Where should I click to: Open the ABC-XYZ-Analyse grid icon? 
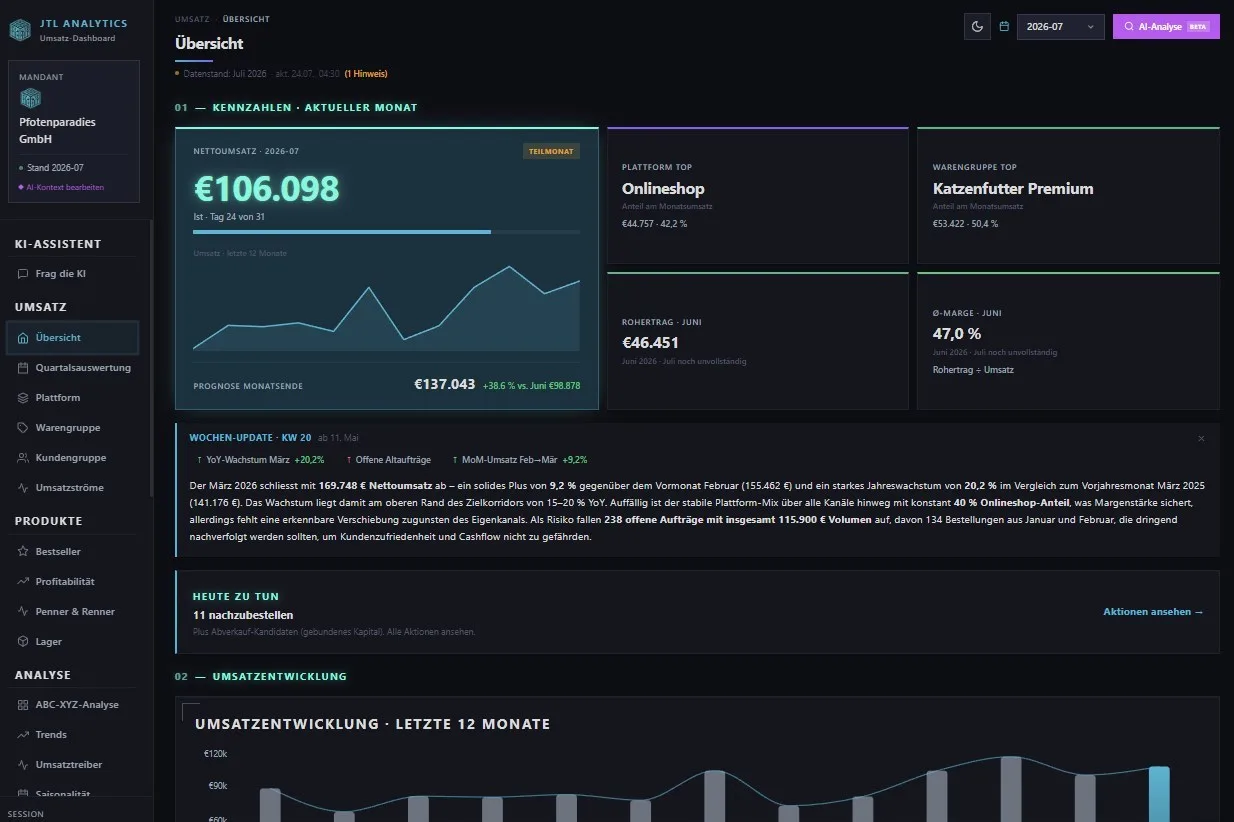[x=23, y=705]
